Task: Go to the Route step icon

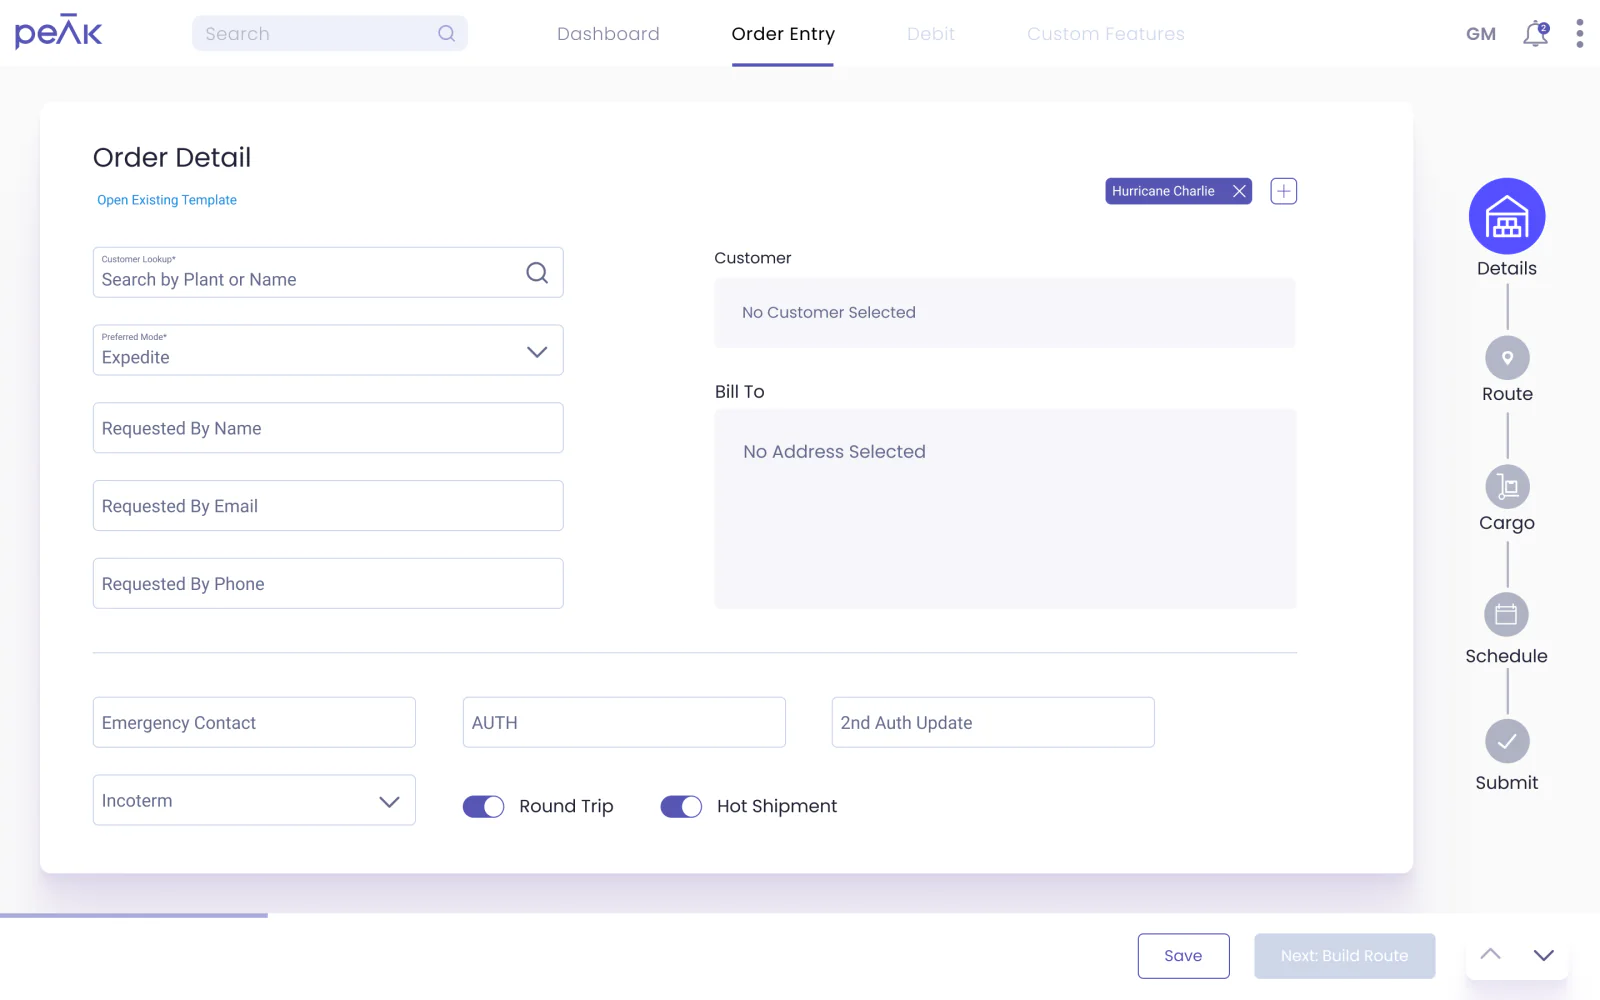Action: [x=1507, y=358]
